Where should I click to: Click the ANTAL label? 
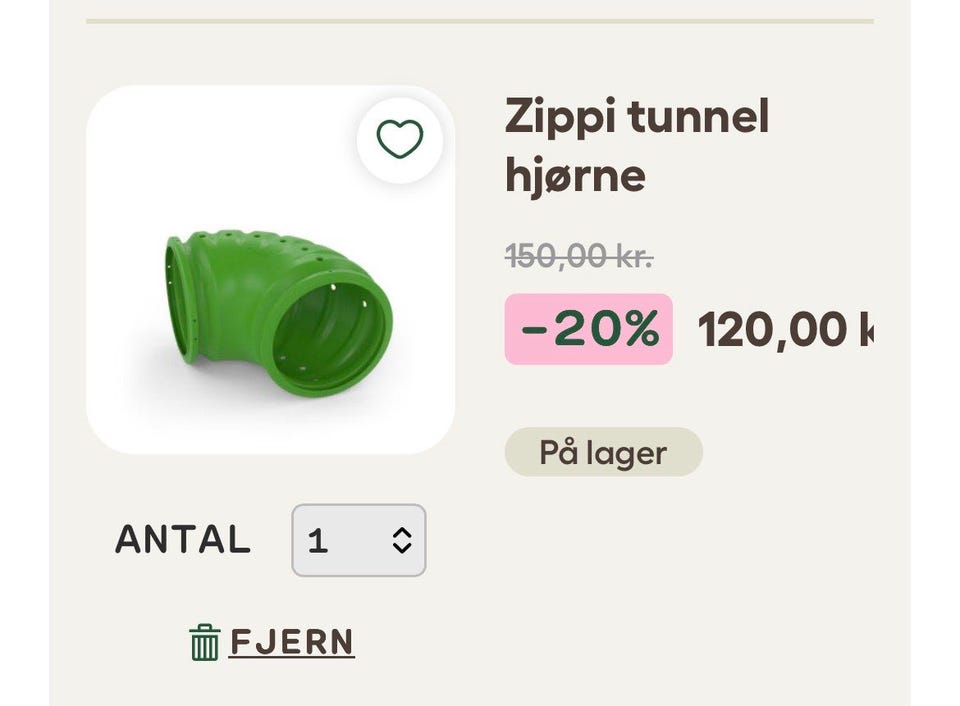[x=183, y=540]
